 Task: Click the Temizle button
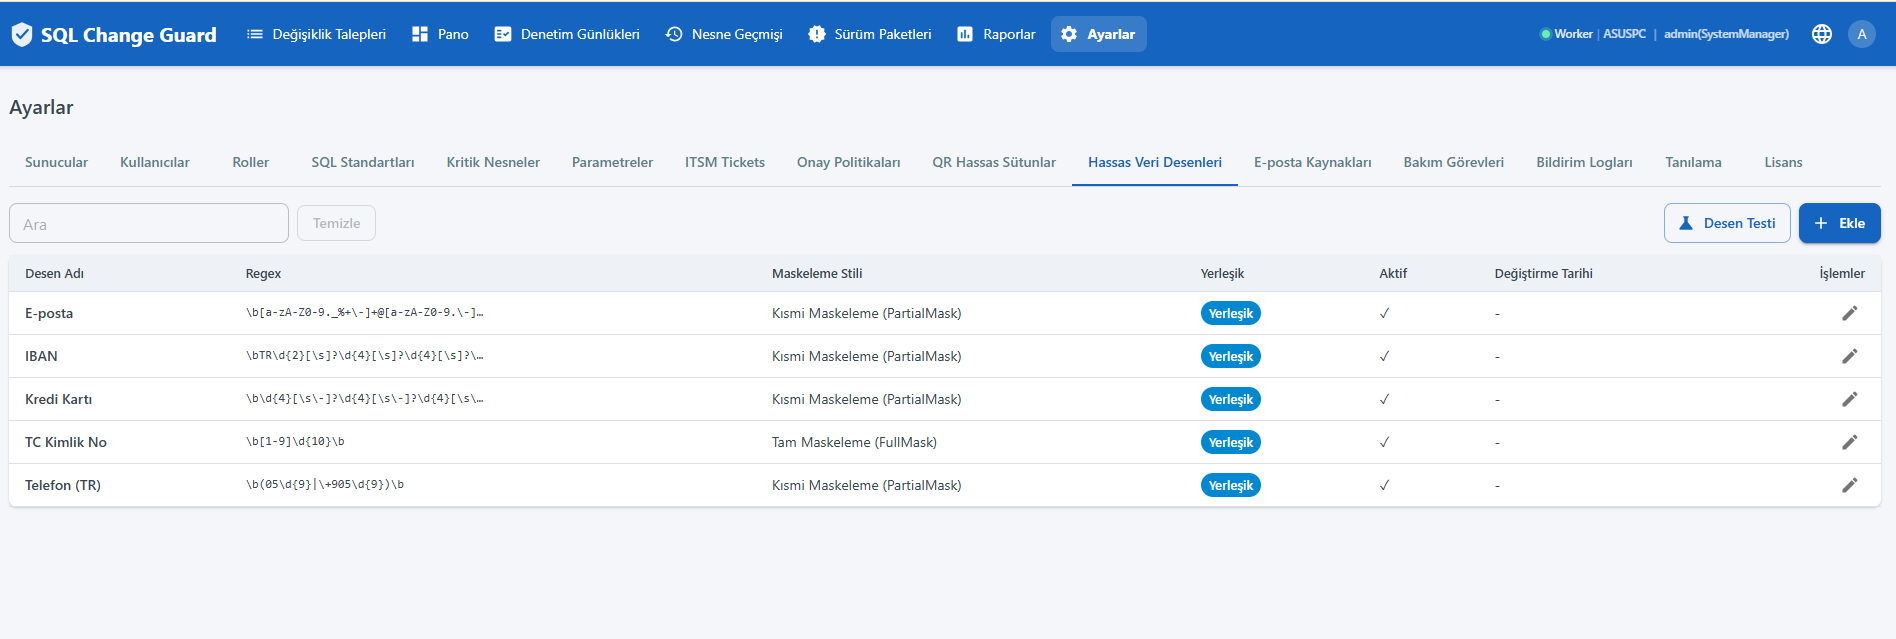(336, 223)
